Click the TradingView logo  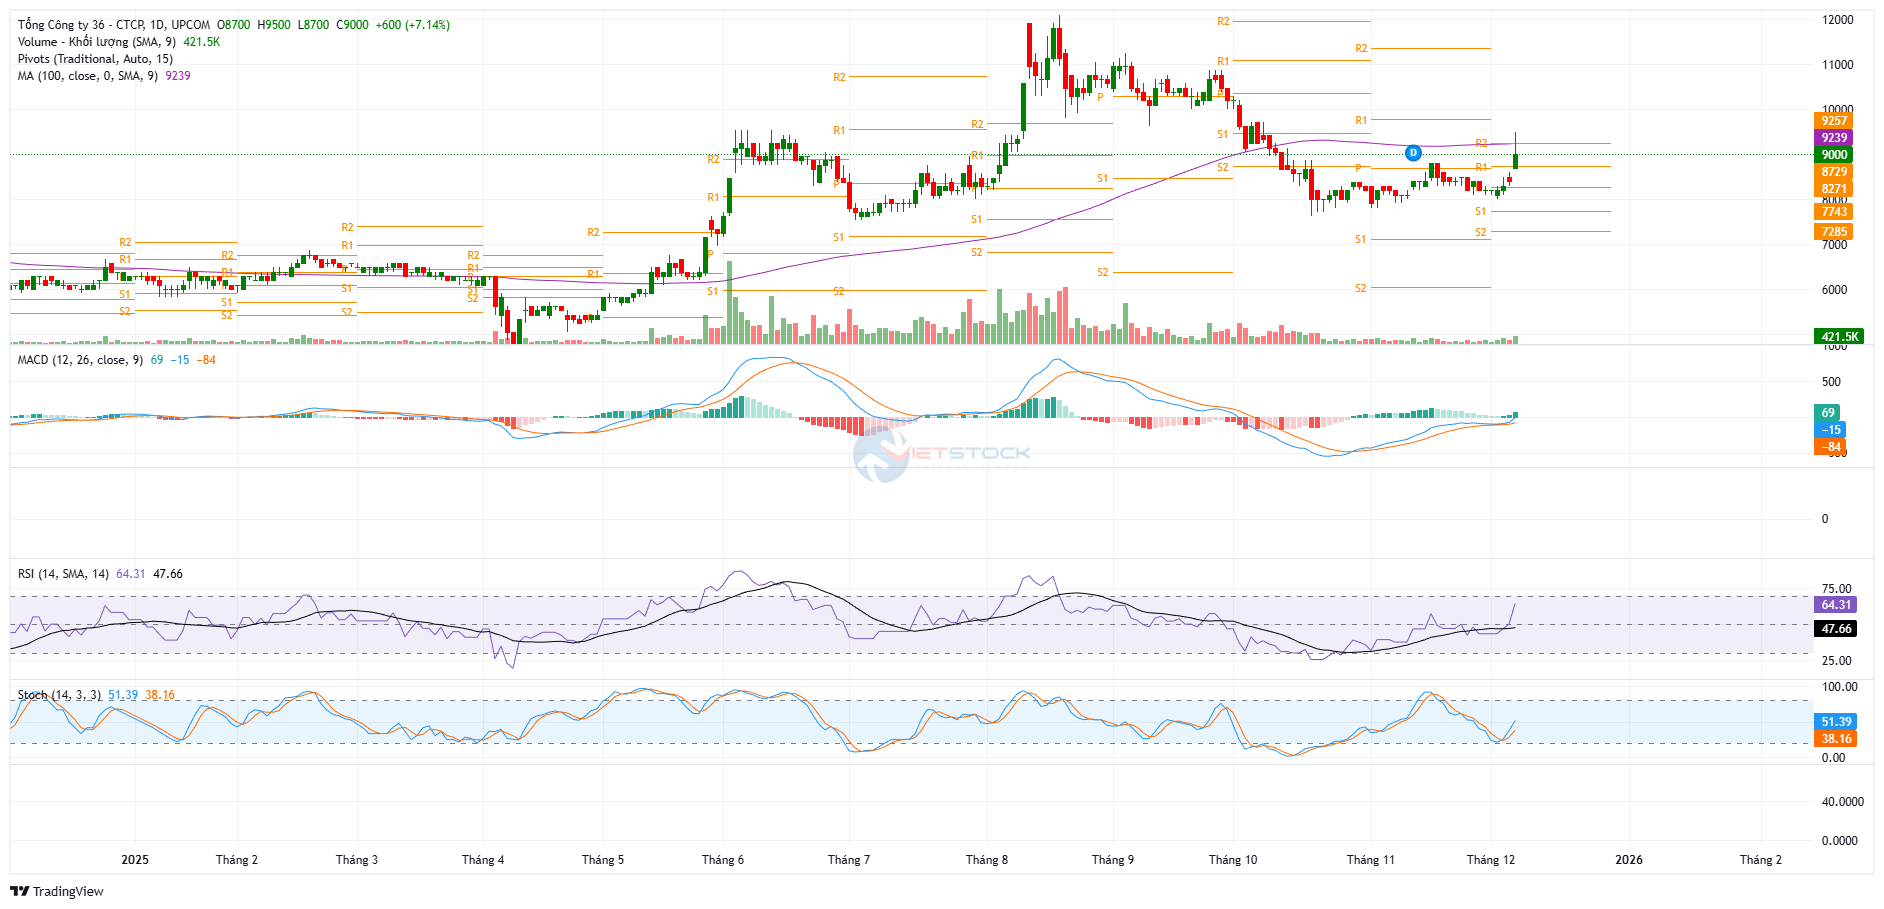point(58,891)
